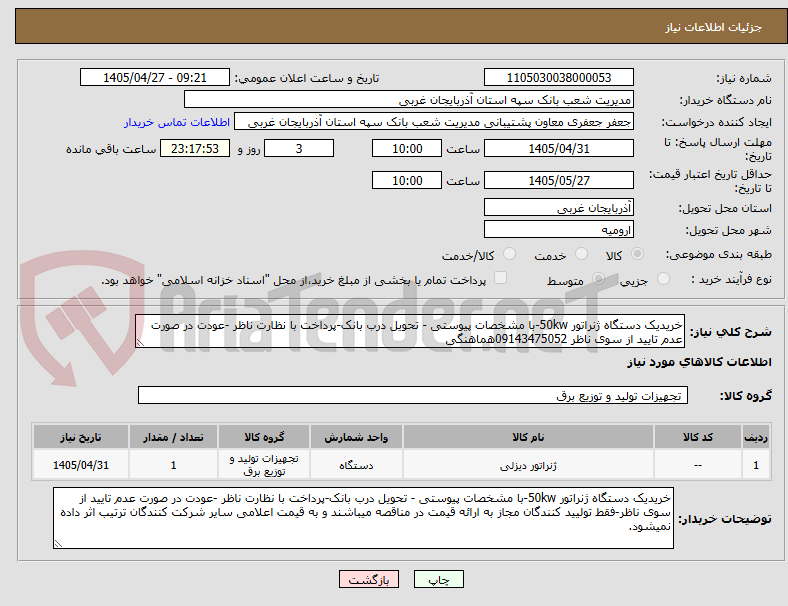Click the گروه کالا goods group field
This screenshot has height=606, width=788.
click(413, 395)
